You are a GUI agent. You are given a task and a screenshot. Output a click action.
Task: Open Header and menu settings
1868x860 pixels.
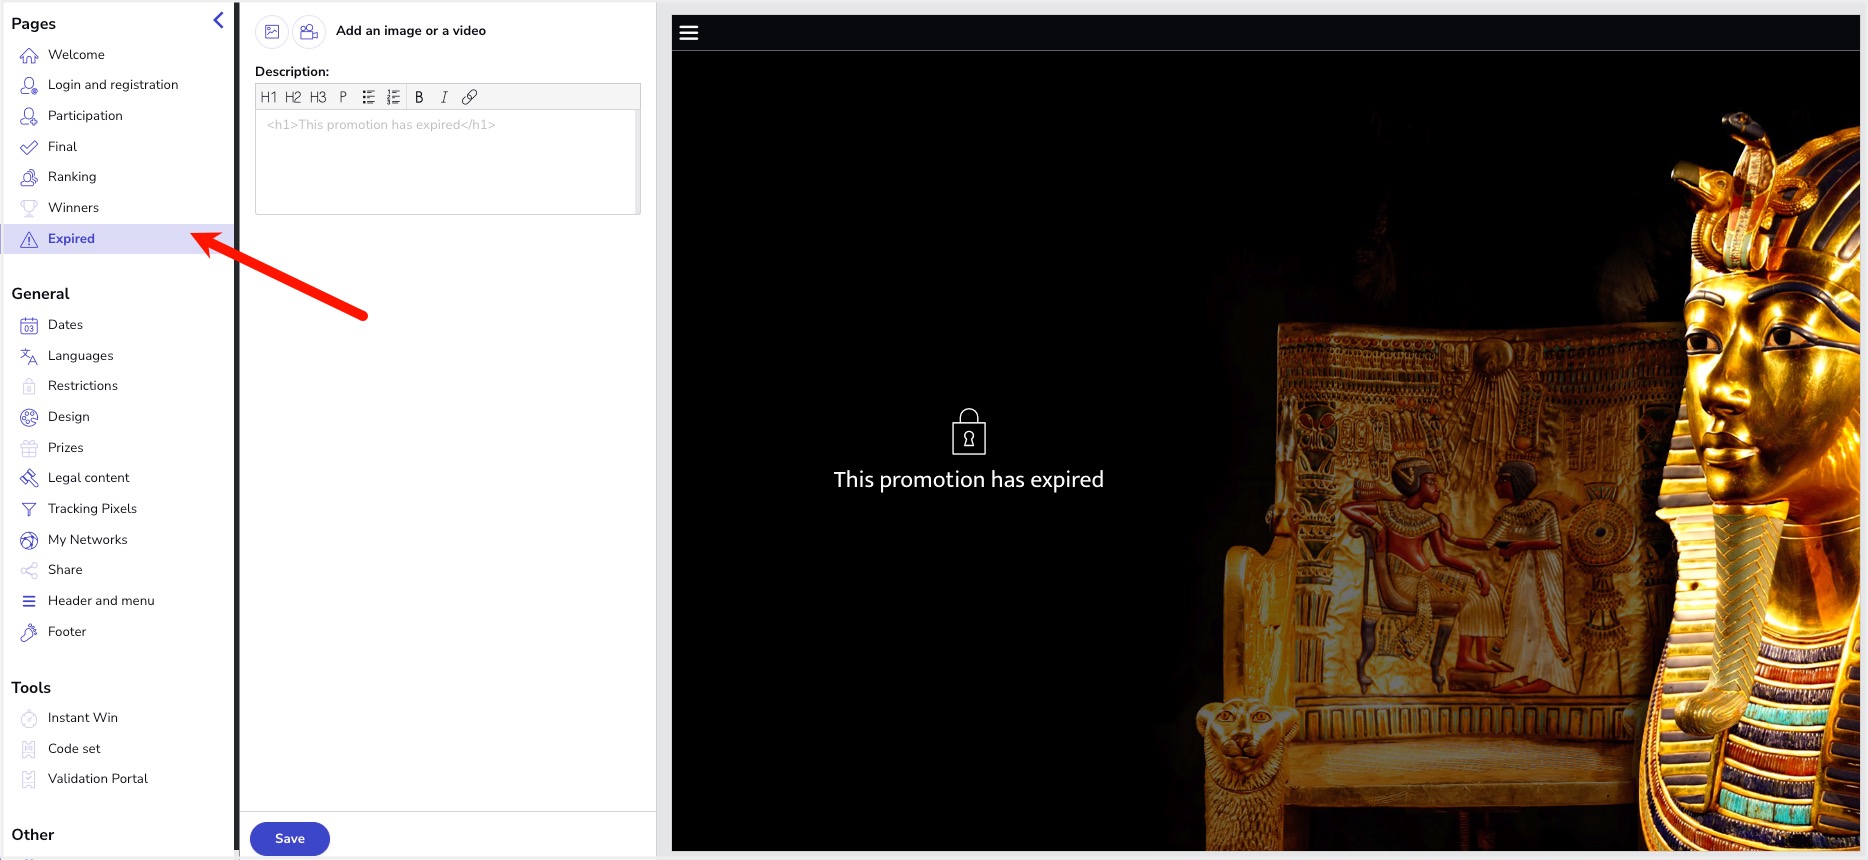point(101,601)
